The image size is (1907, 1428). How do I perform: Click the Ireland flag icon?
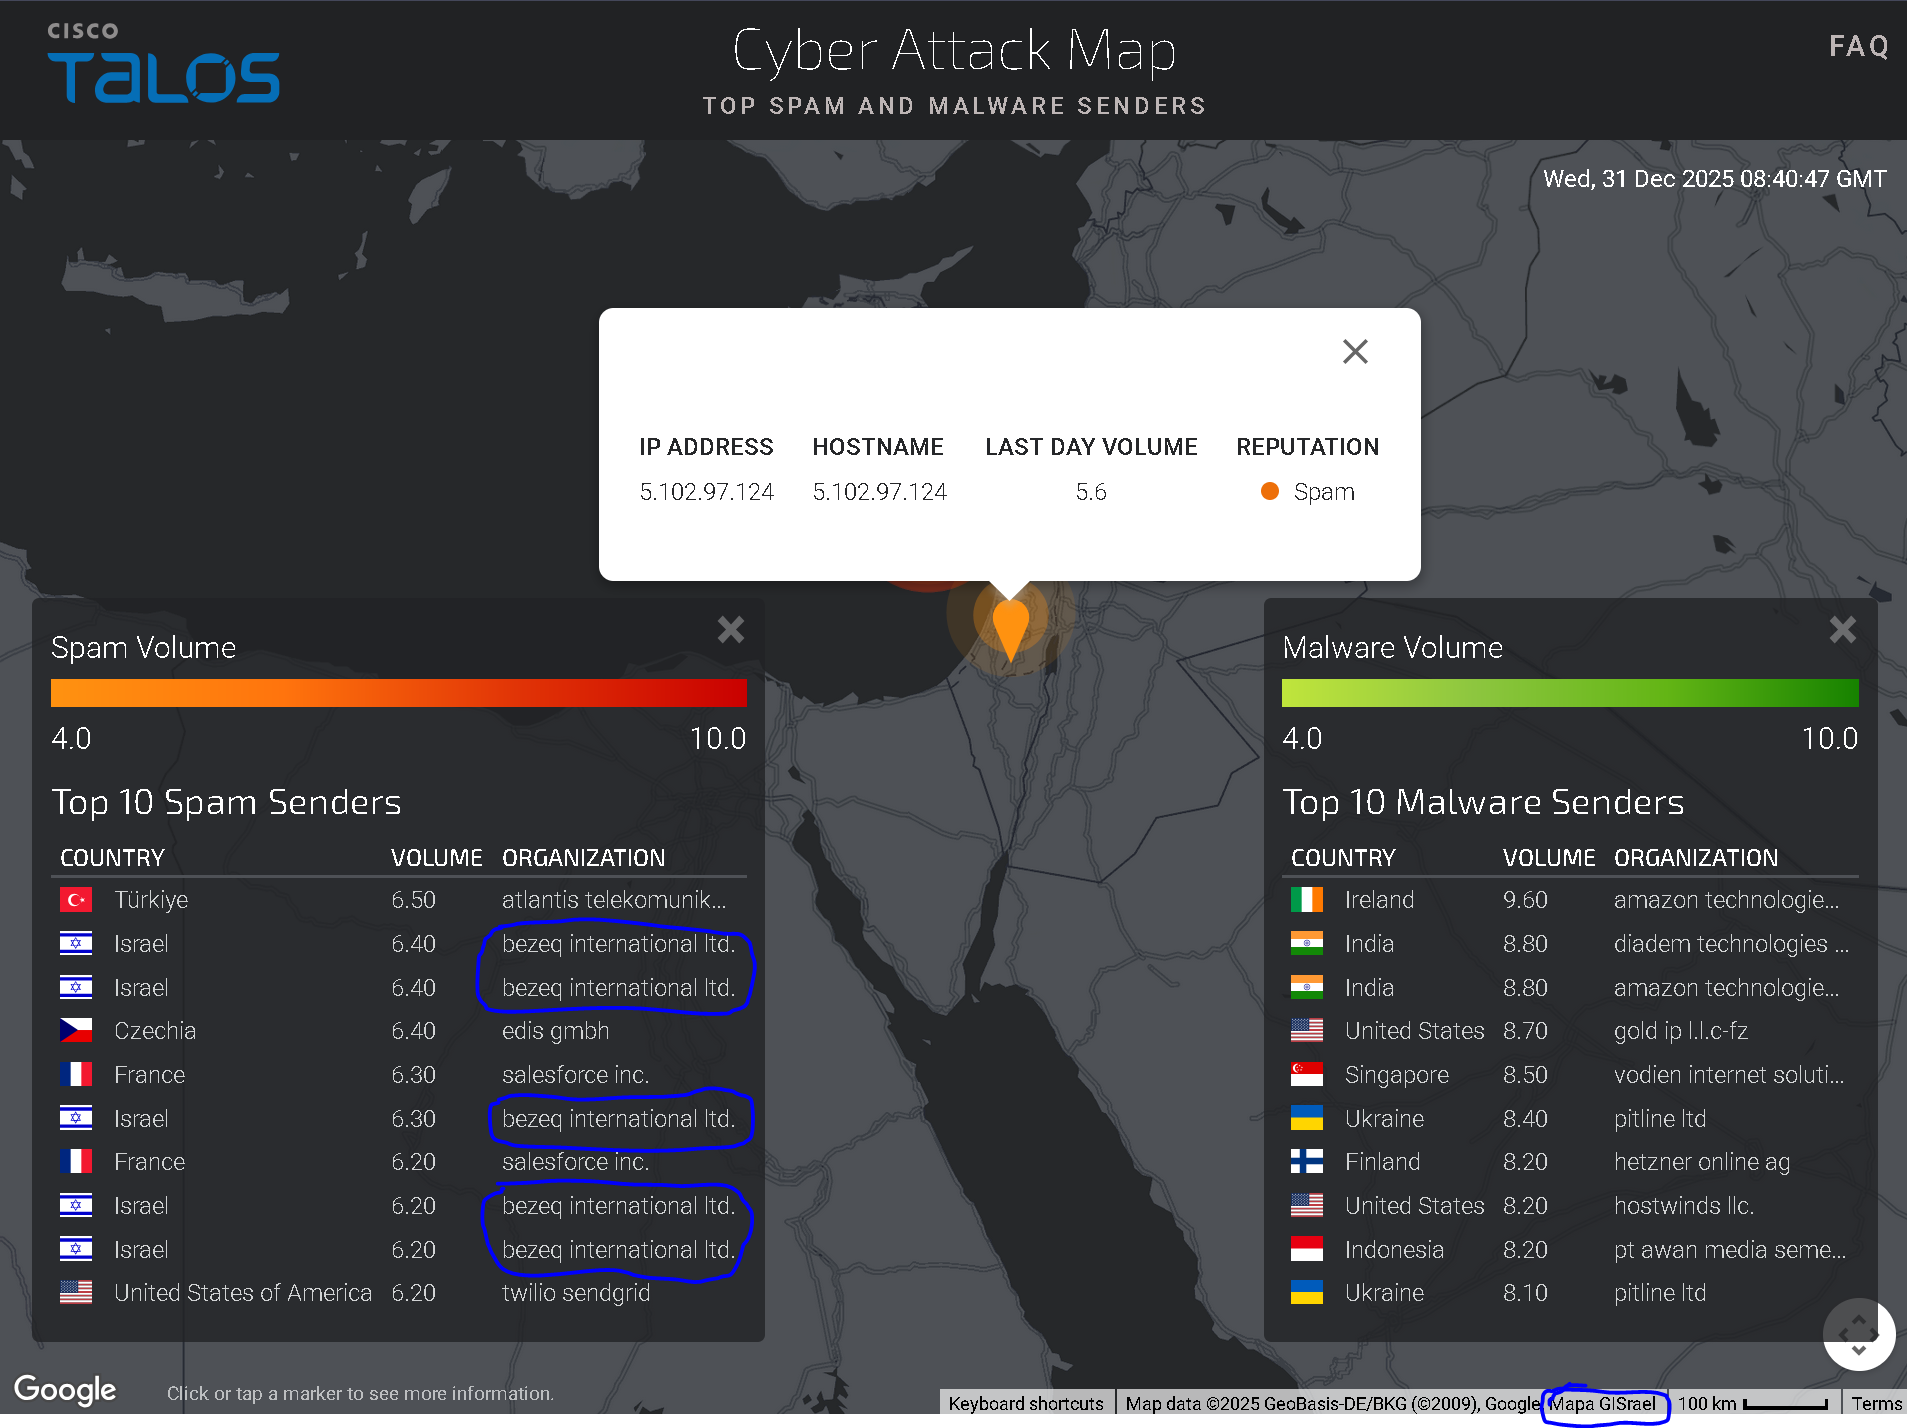1307,900
